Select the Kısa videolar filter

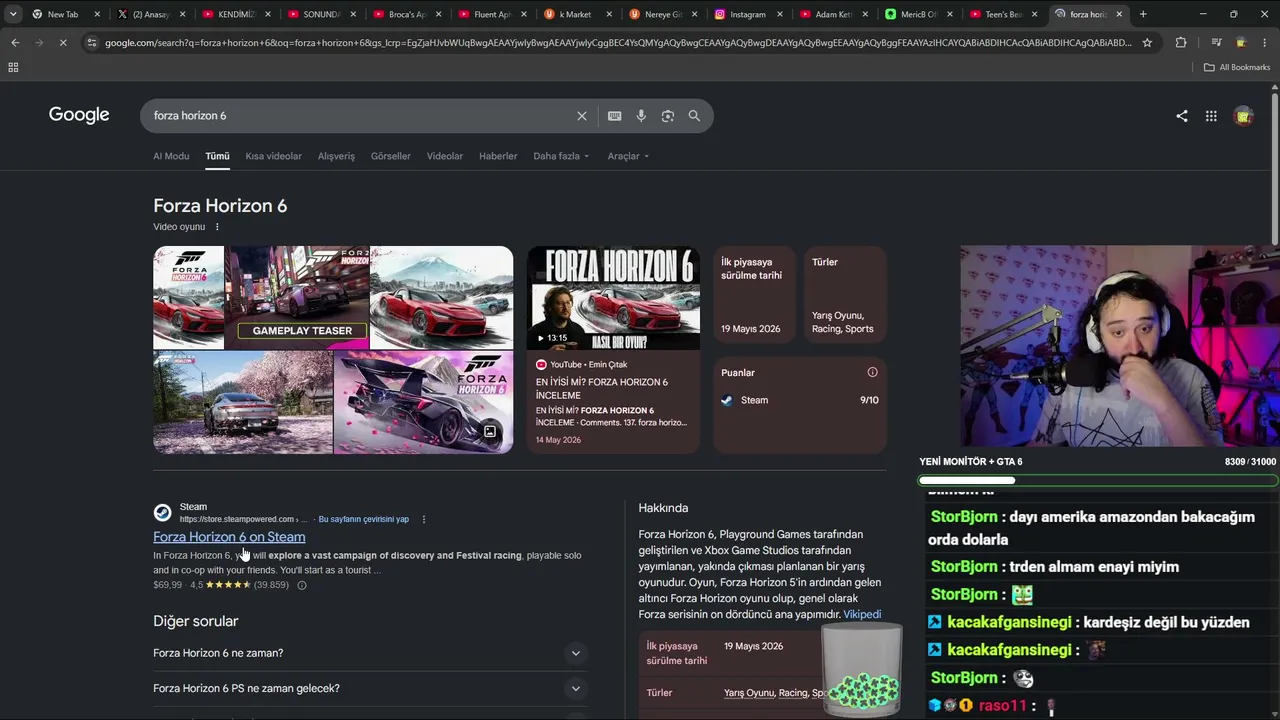pyautogui.click(x=274, y=156)
